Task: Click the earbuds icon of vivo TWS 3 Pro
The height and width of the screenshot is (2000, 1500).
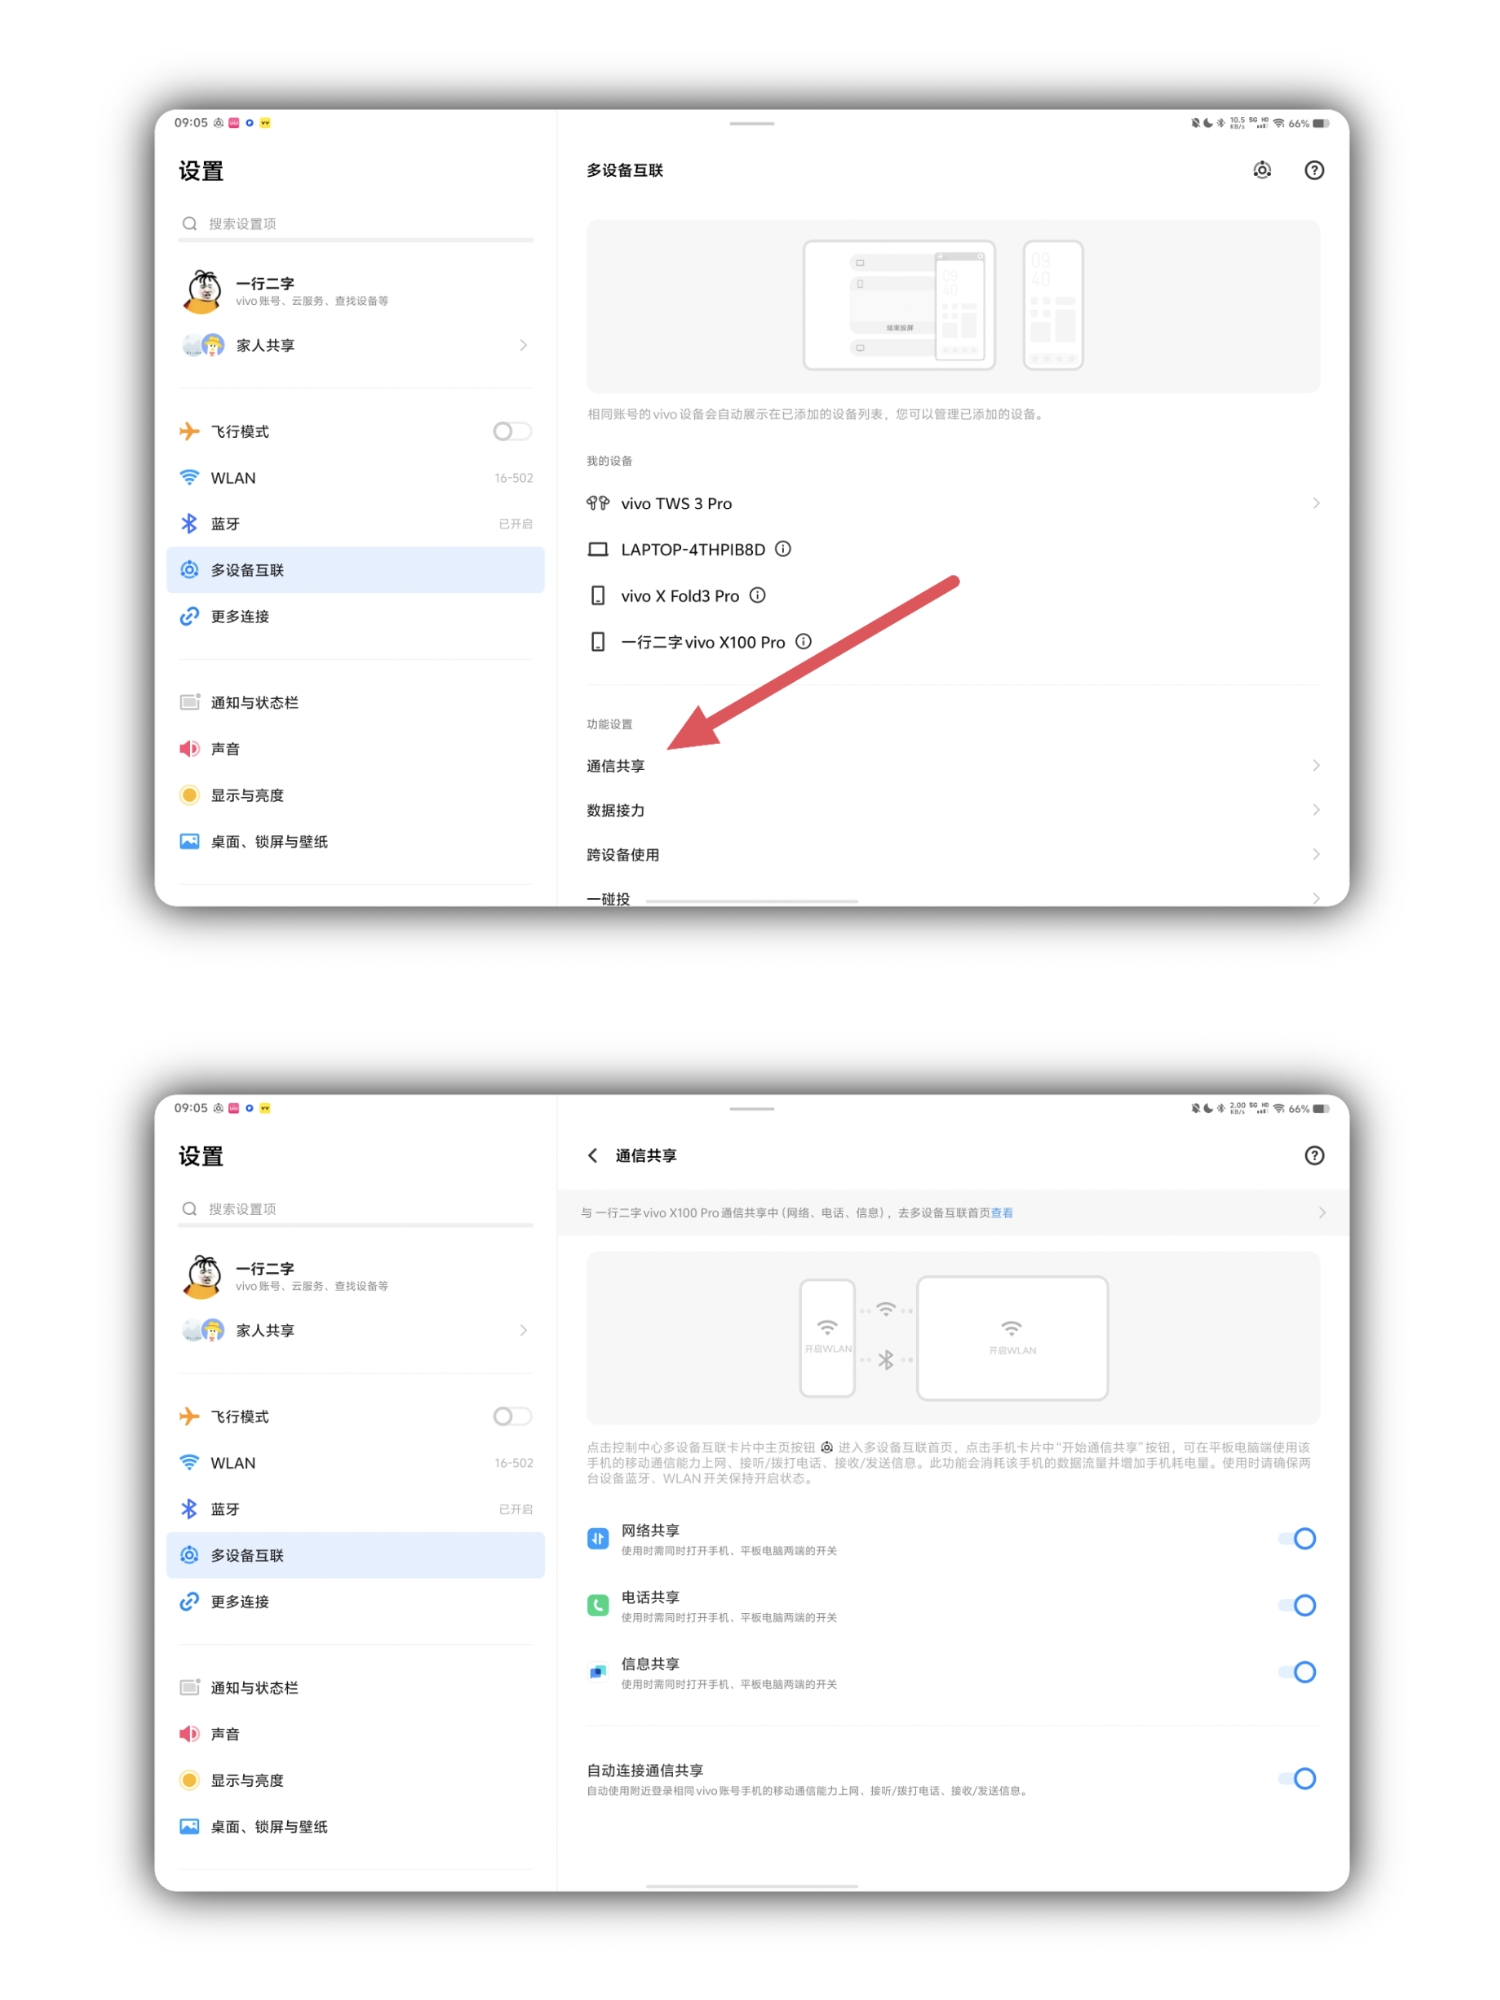Action: coord(597,503)
